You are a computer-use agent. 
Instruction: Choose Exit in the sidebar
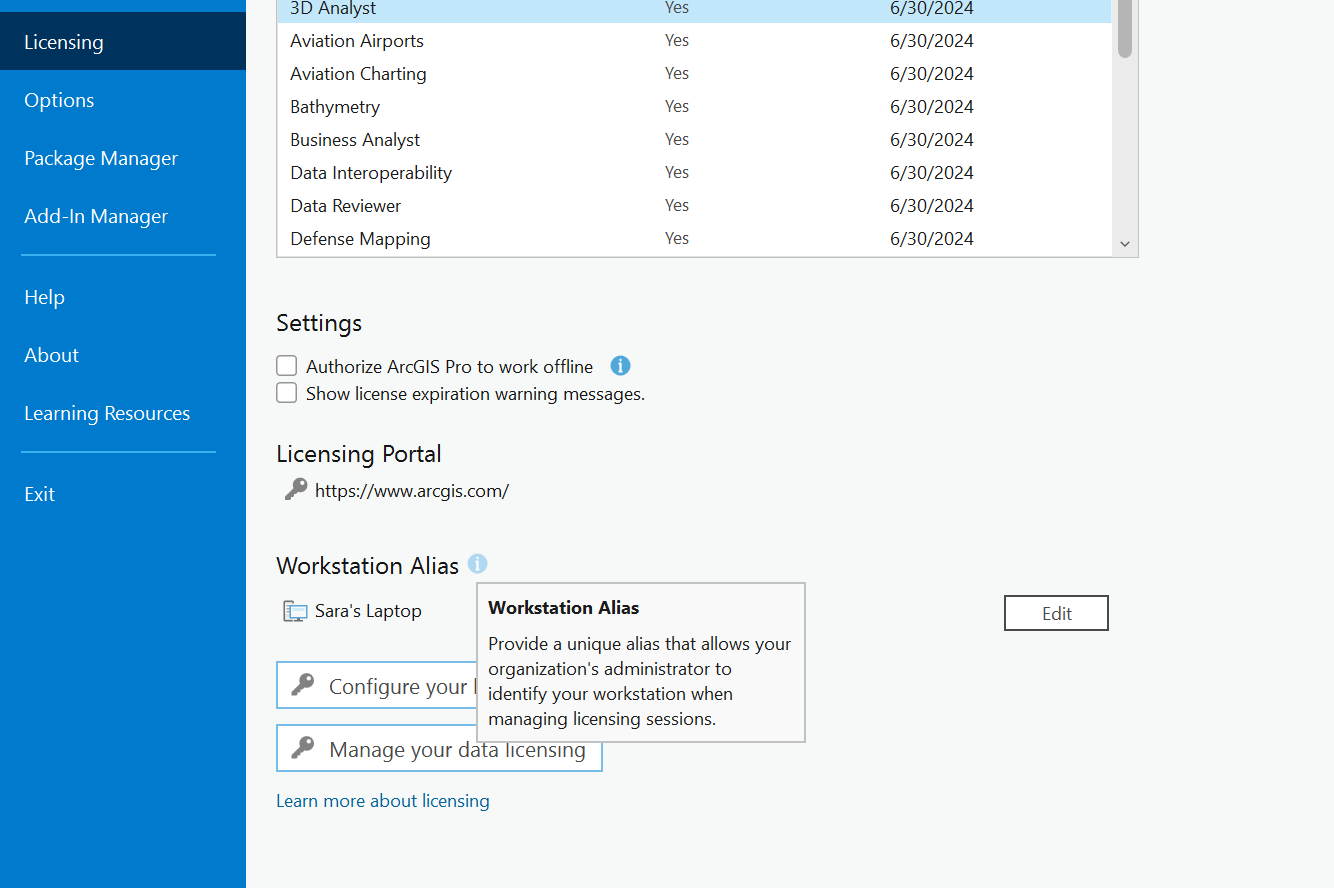(x=123, y=494)
